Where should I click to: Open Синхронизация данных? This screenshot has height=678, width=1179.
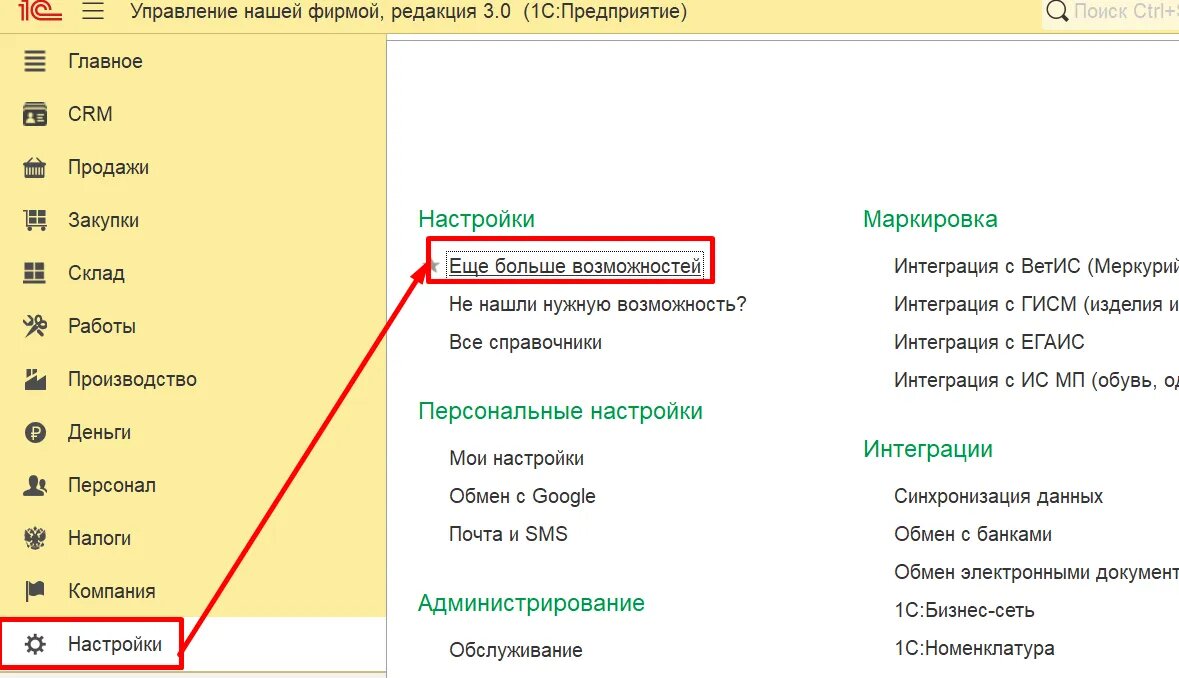point(999,496)
